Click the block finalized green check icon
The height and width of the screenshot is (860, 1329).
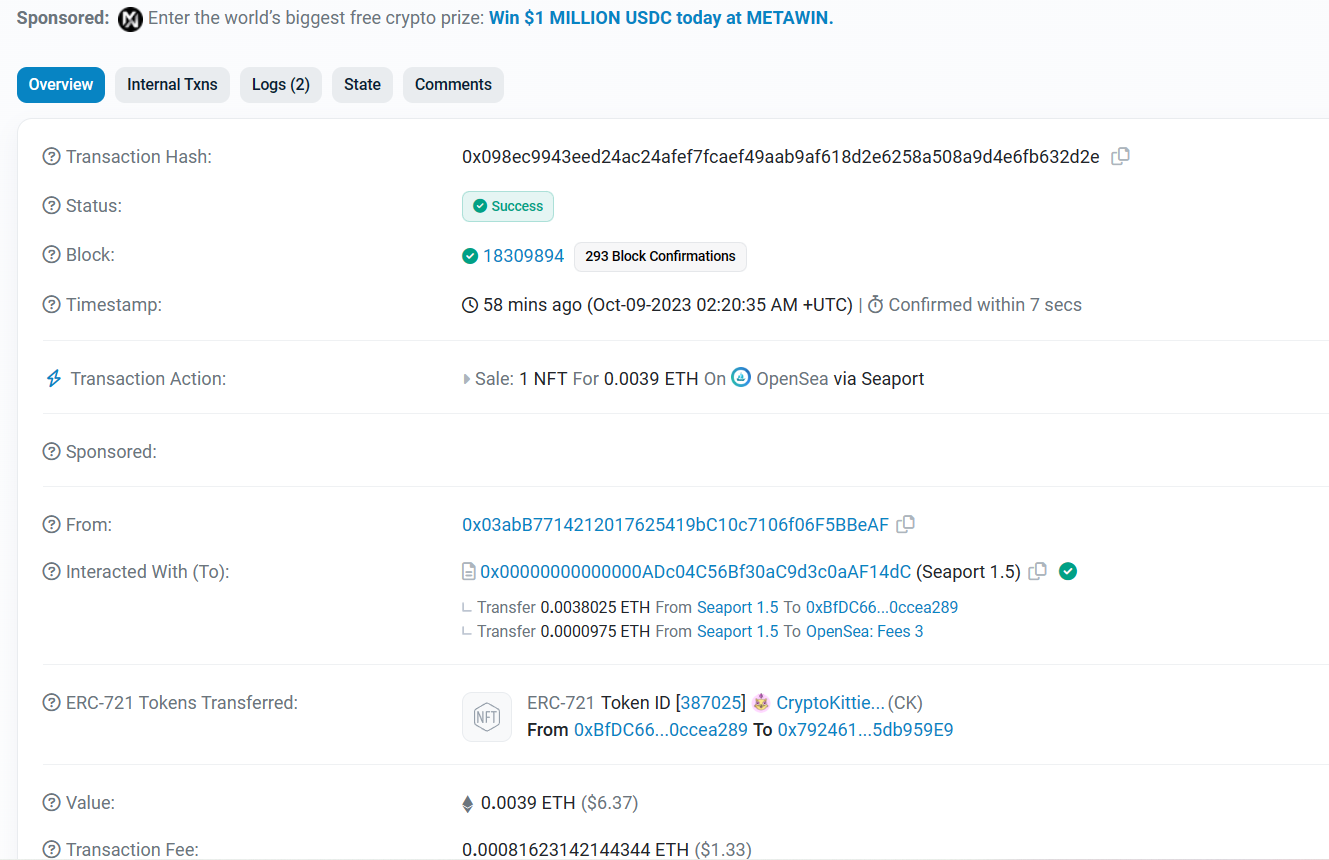470,256
